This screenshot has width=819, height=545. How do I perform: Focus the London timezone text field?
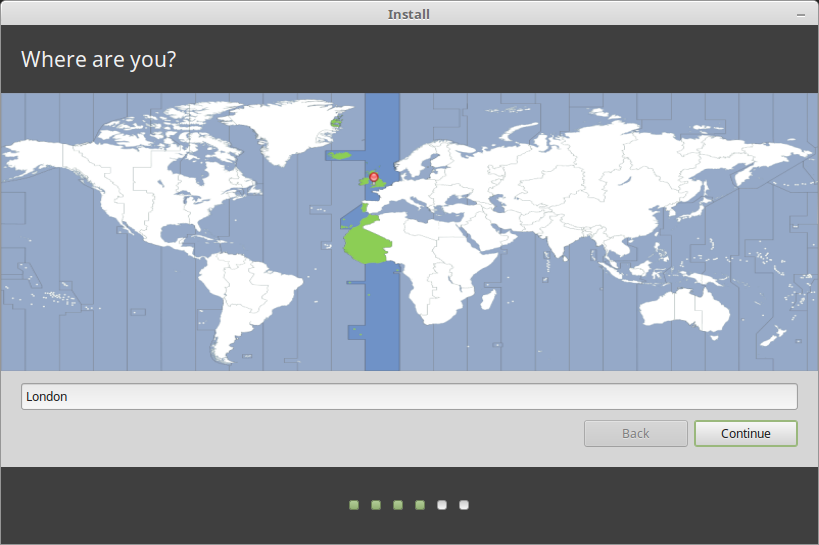coord(409,397)
